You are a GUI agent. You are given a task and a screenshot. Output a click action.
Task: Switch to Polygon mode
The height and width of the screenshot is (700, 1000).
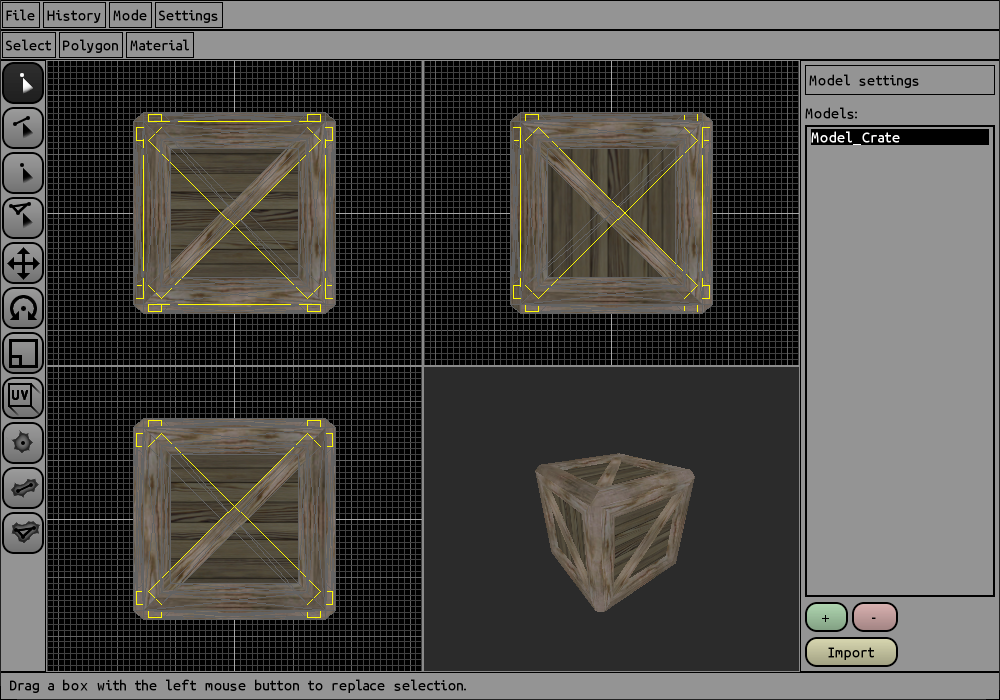(90, 45)
